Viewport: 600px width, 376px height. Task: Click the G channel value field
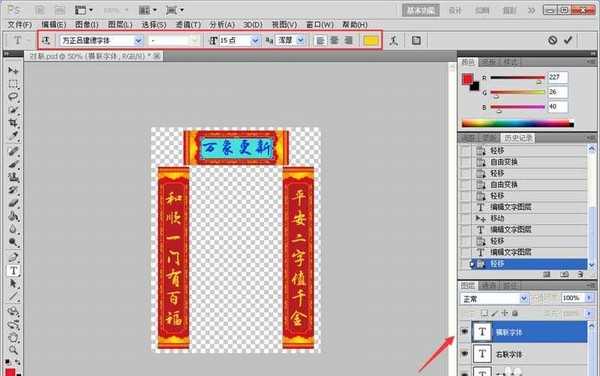(558, 92)
